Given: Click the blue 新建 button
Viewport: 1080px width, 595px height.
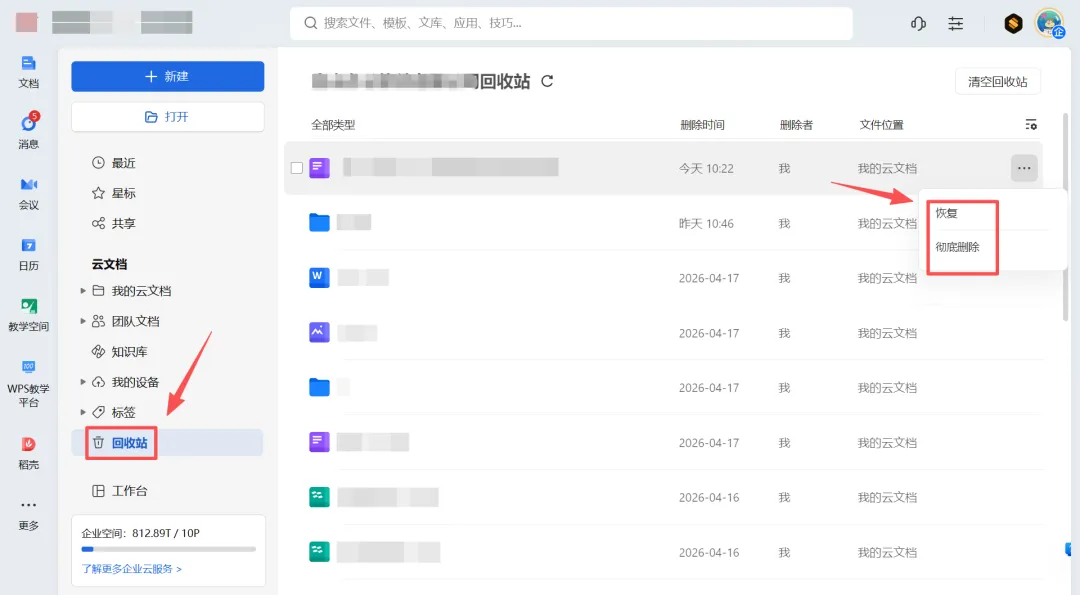Looking at the screenshot, I should (167, 76).
